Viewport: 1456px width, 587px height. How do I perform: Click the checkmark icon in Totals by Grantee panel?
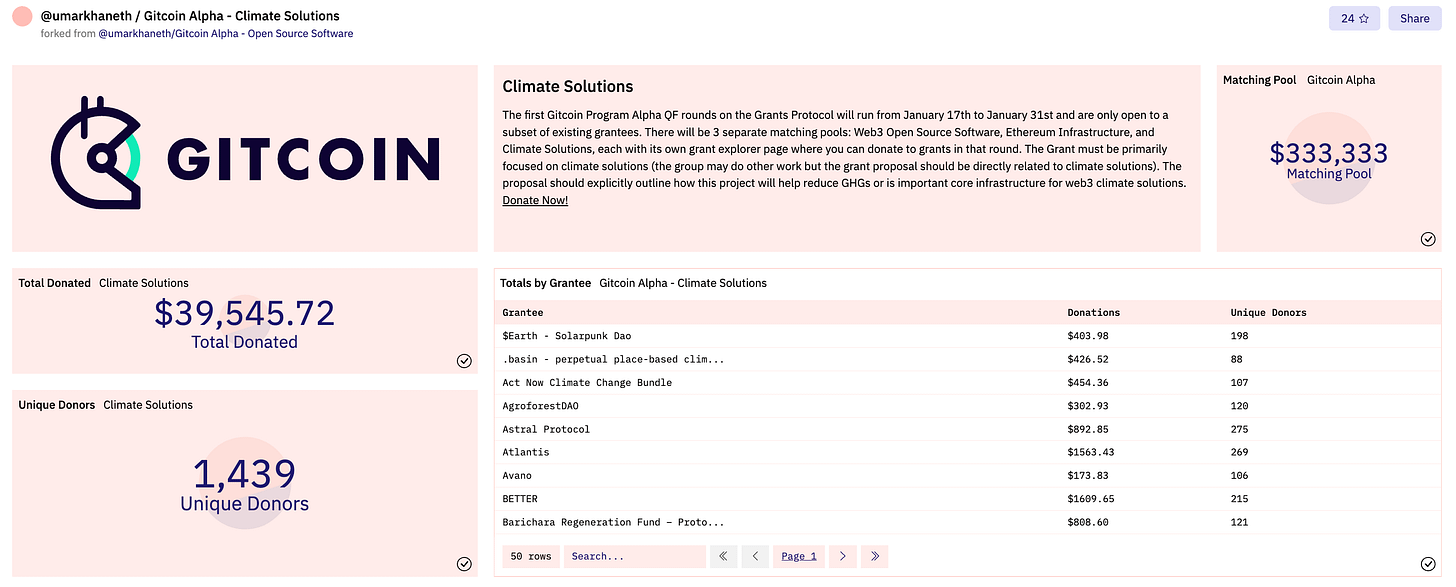tap(1428, 564)
